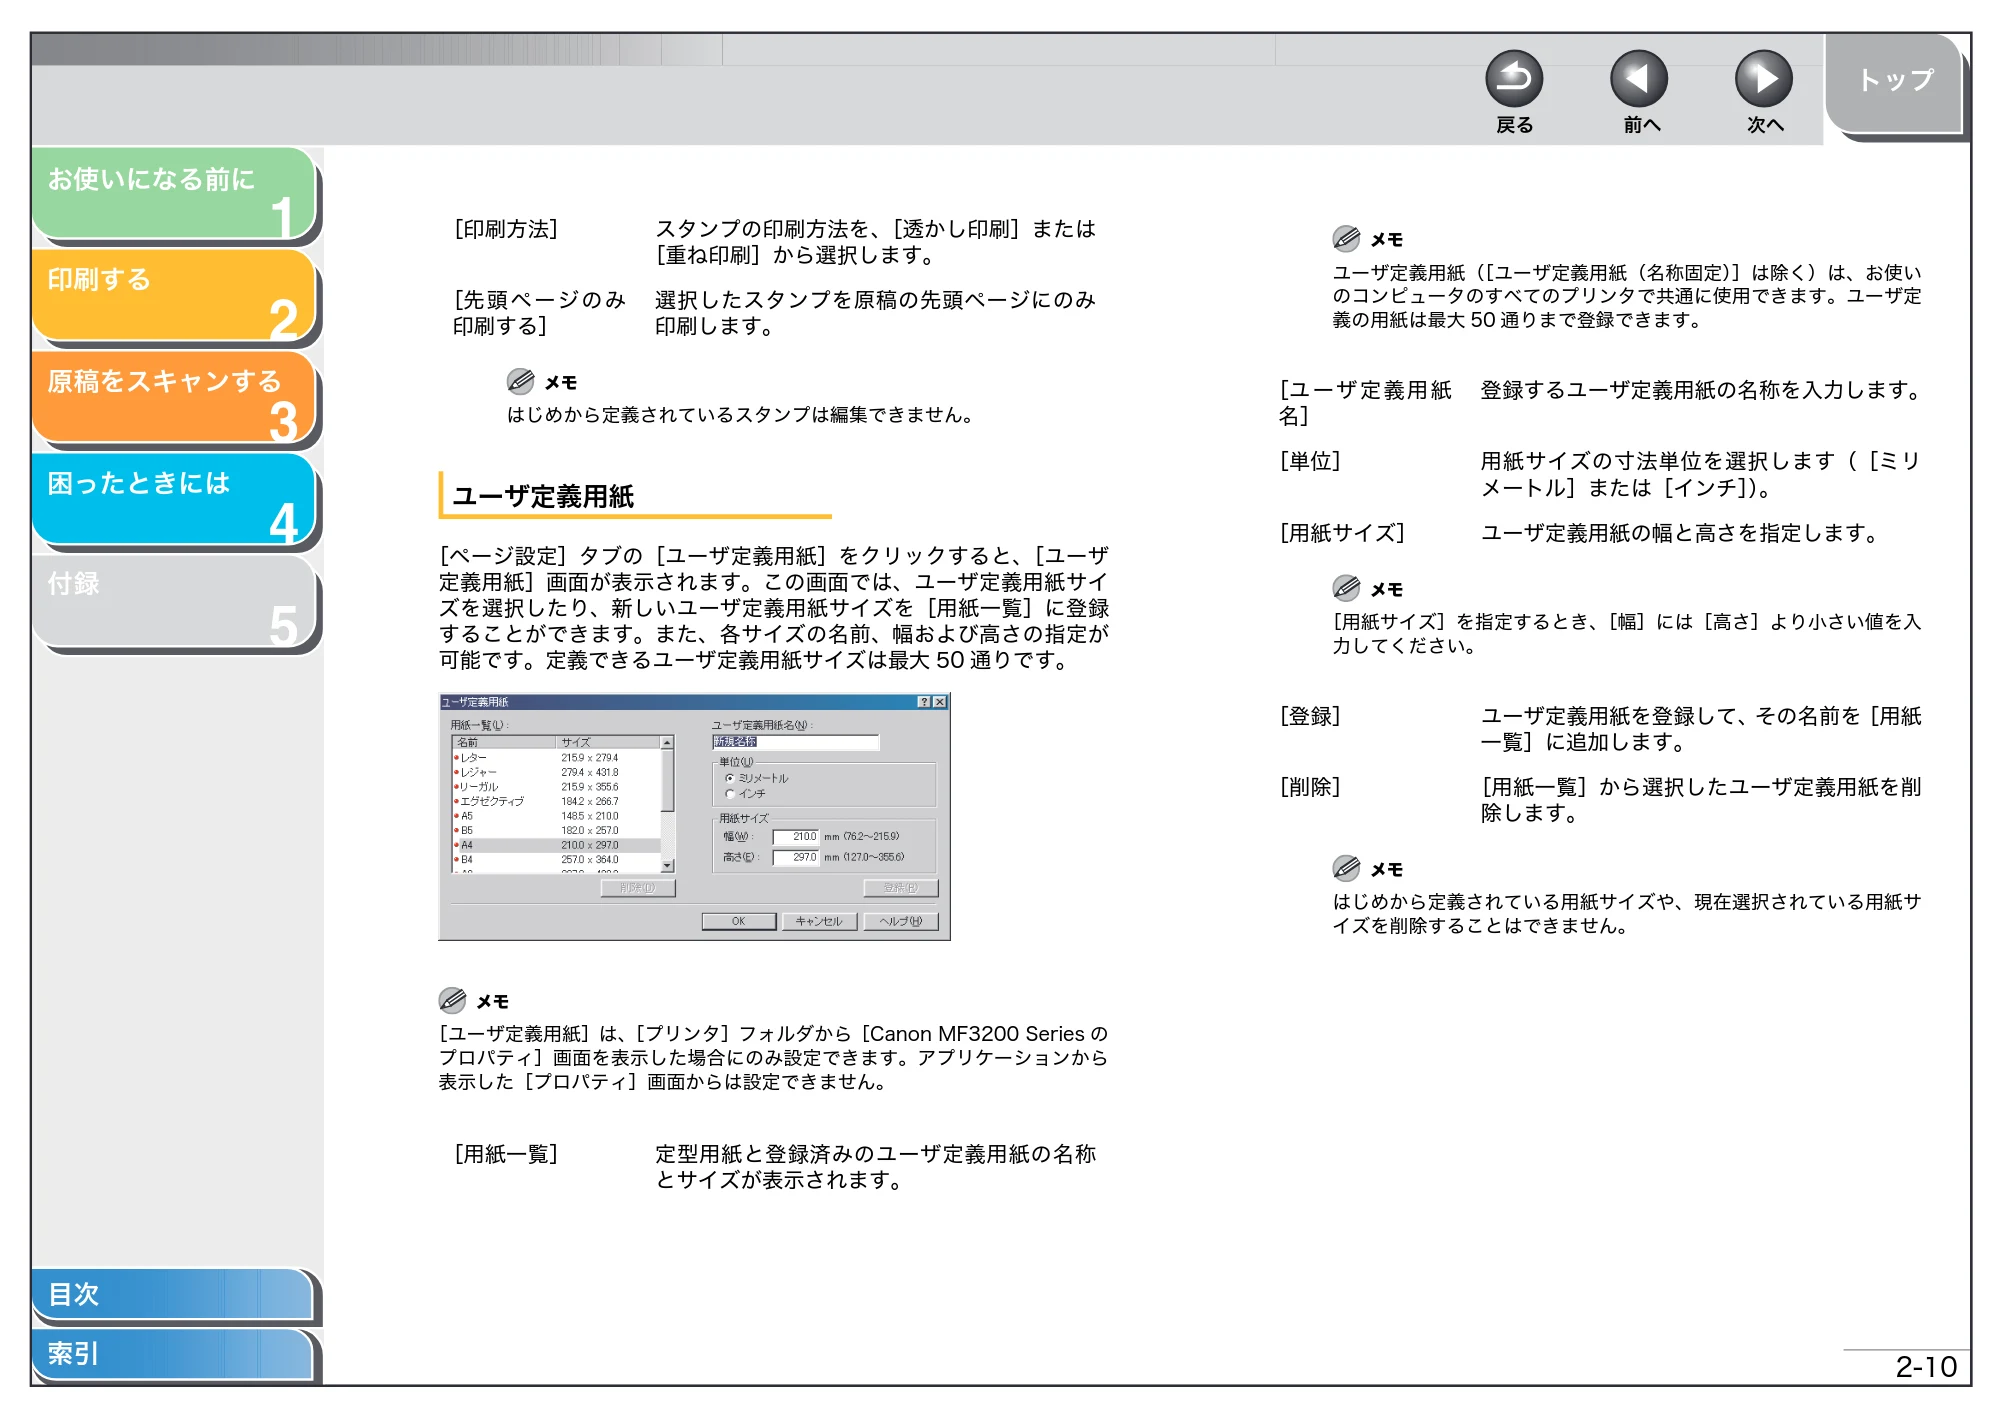
Task: Click the 戻る (back) round icon
Action: click(1513, 79)
